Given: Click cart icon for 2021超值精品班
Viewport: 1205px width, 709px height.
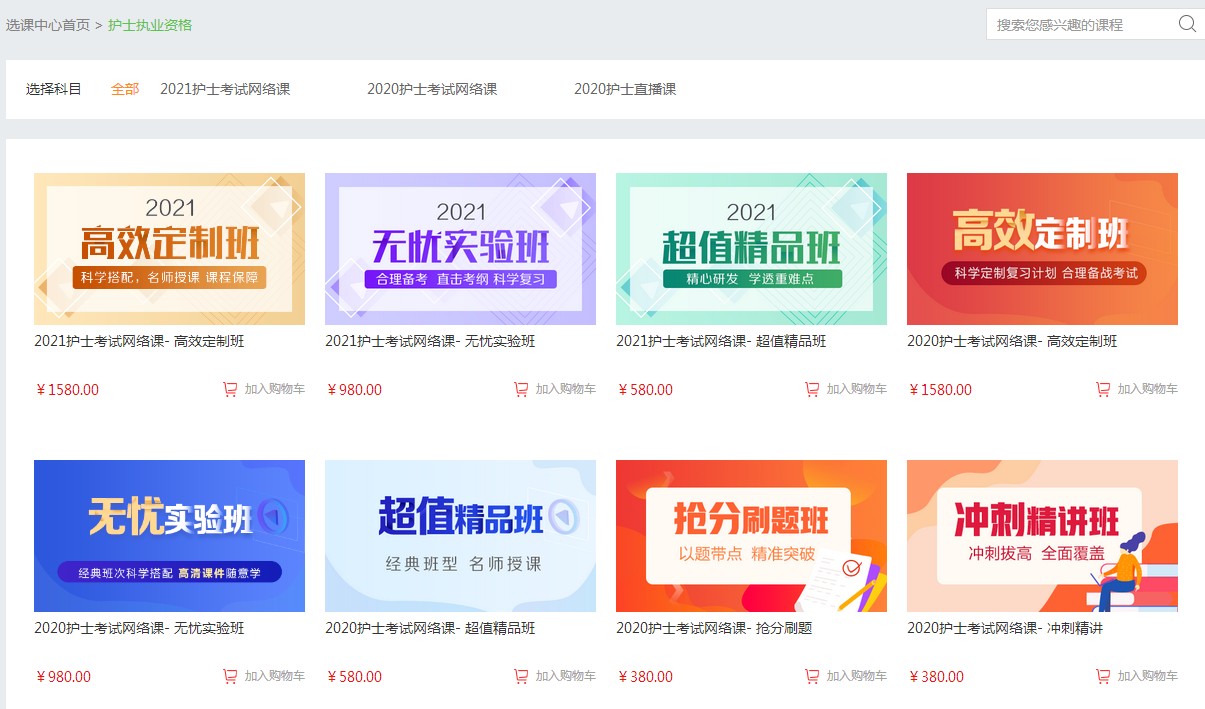Looking at the screenshot, I should pos(811,389).
